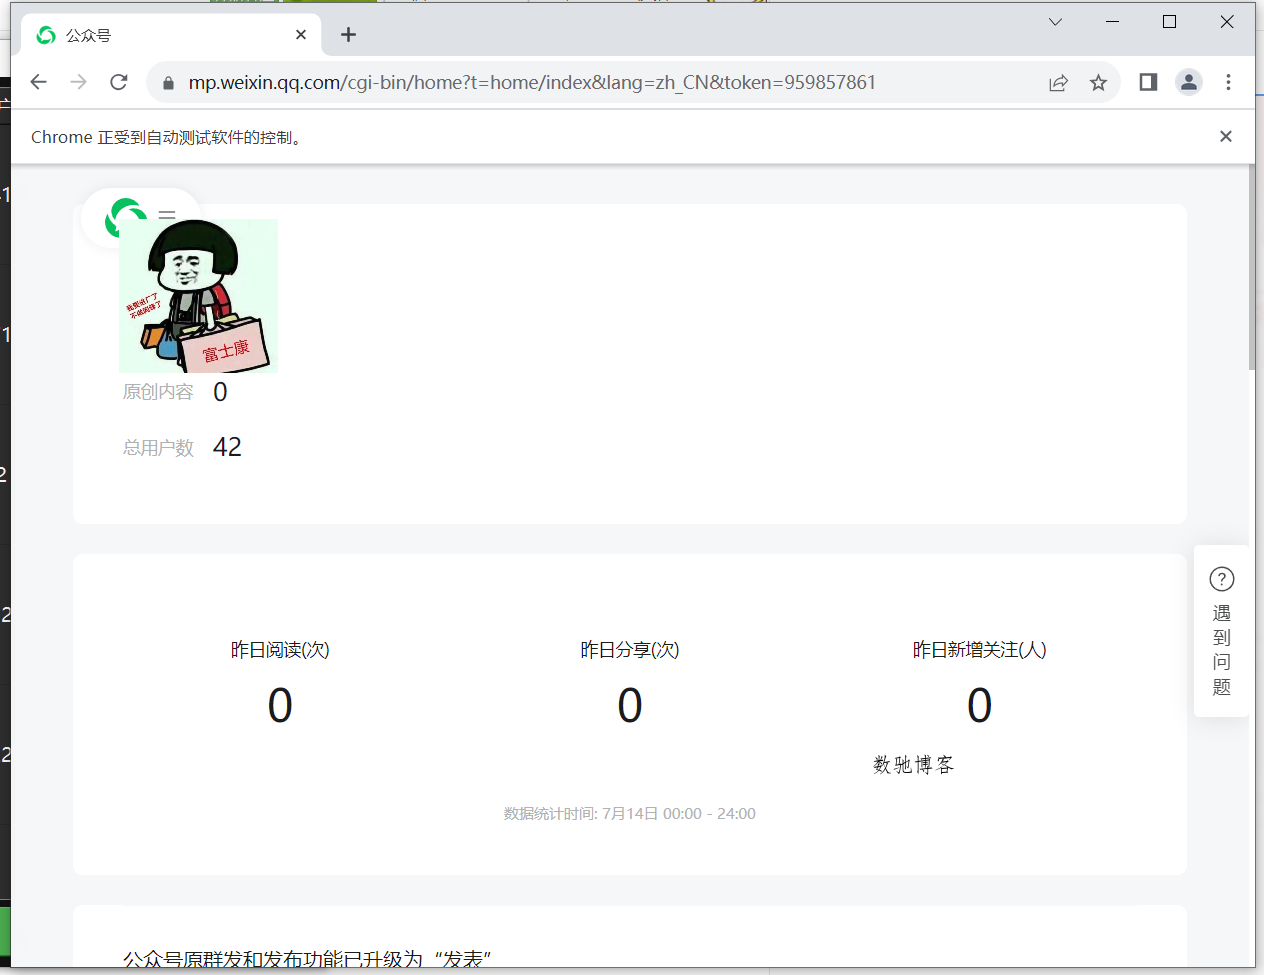Toggle the hamburger menu next to logo
This screenshot has height=975, width=1264.
[167, 215]
